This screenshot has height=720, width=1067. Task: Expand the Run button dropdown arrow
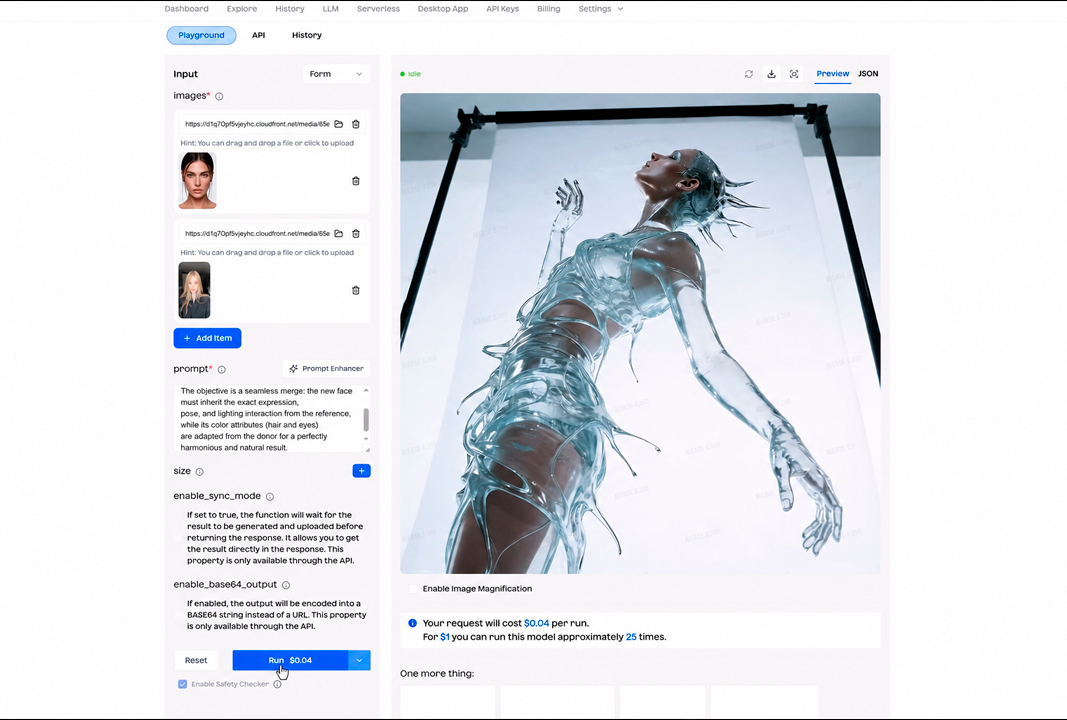(359, 660)
